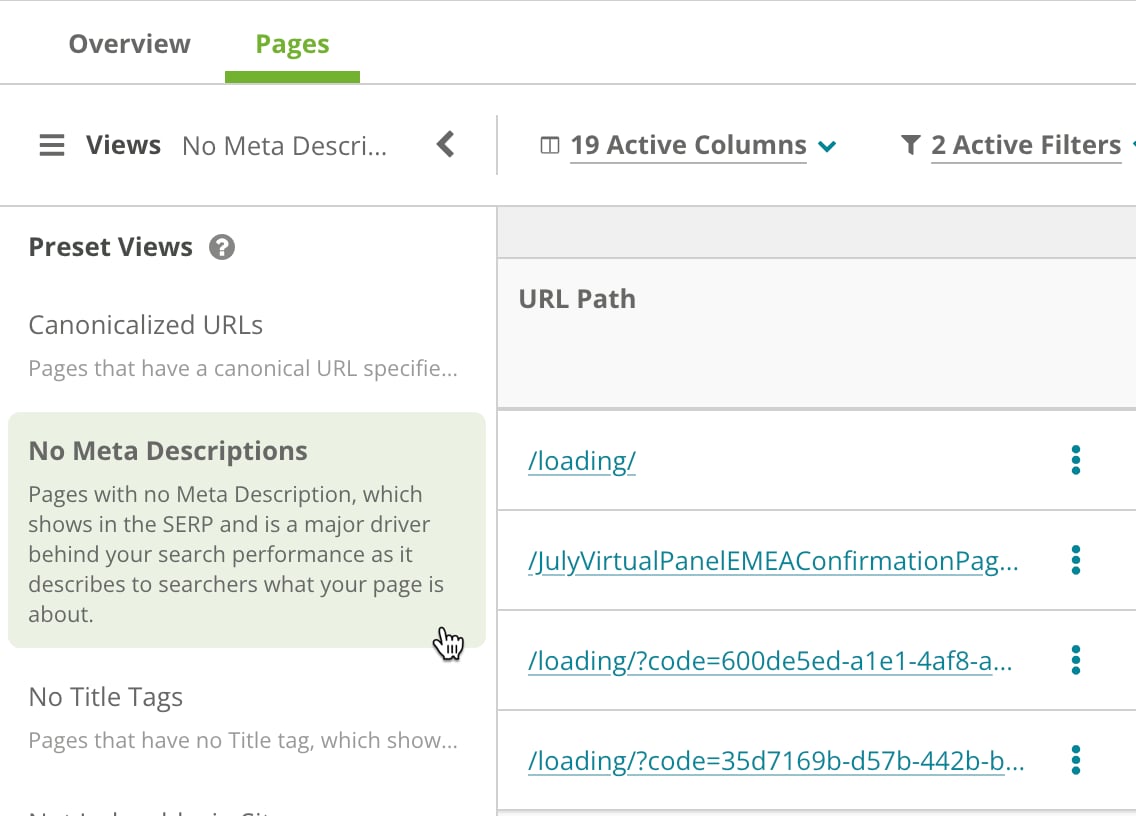Open Preset Views help question icon
Viewport: 1136px width, 816px height.
222,247
